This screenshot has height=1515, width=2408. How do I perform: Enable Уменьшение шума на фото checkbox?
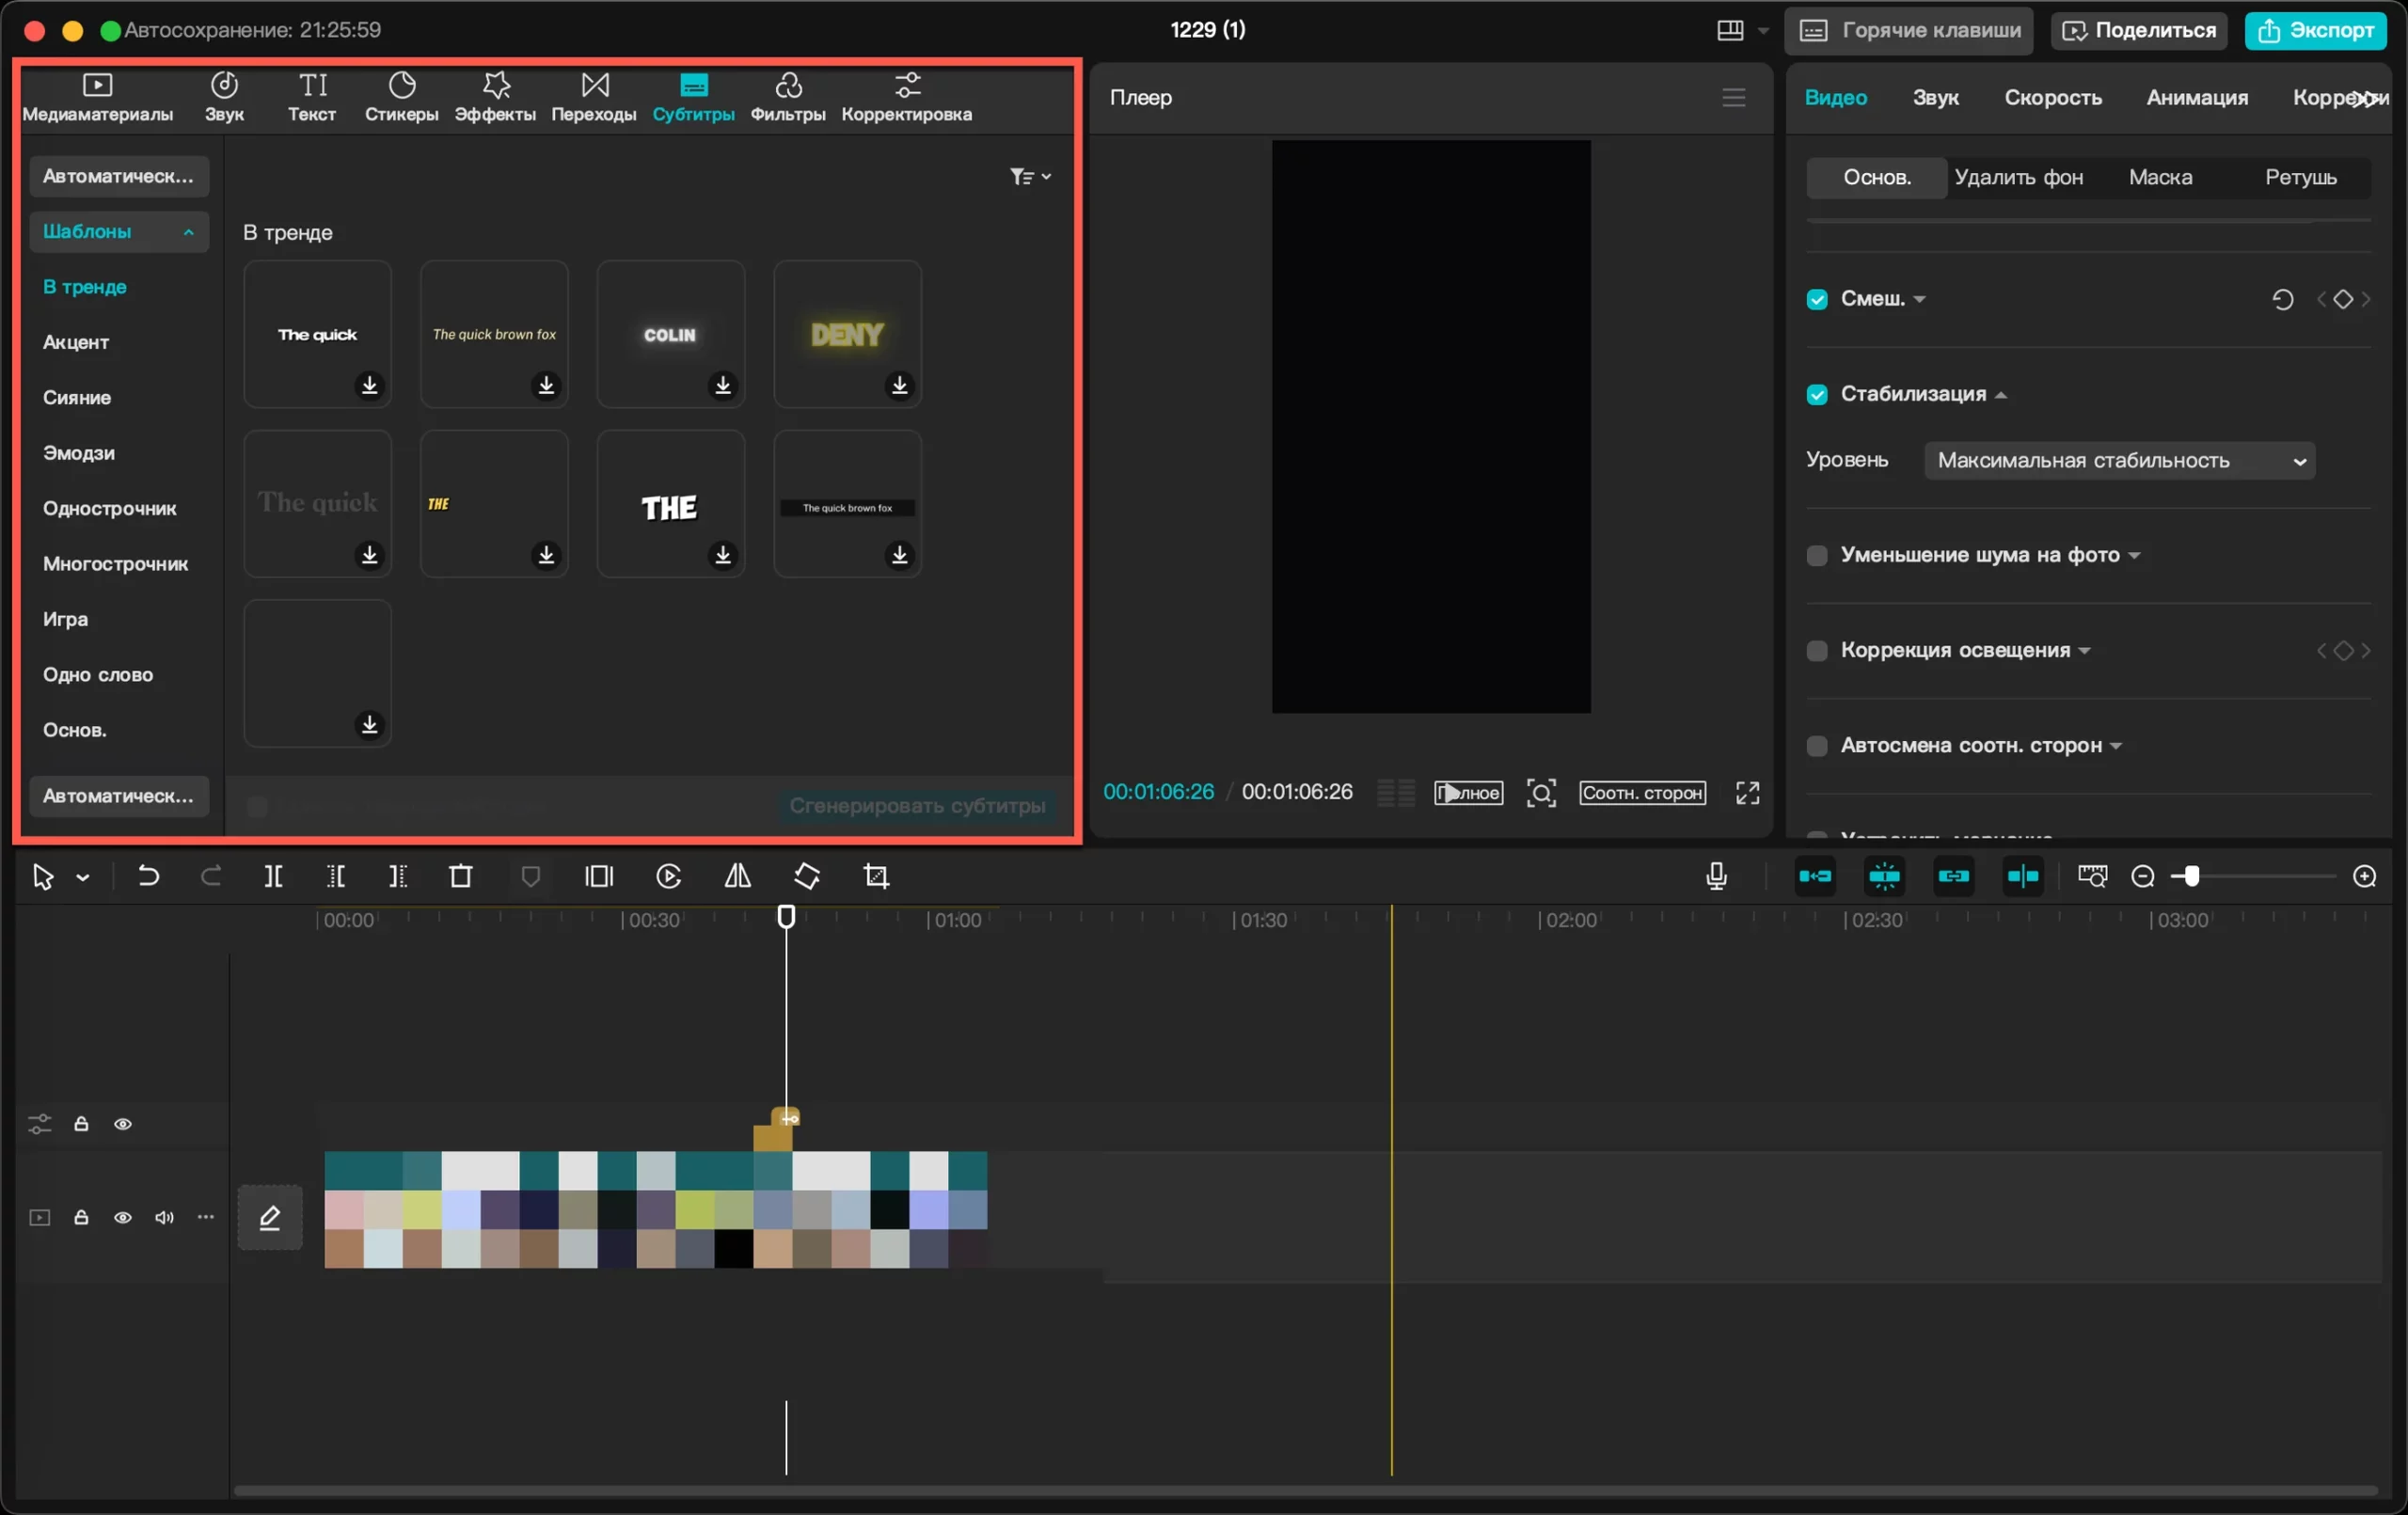coord(1817,555)
